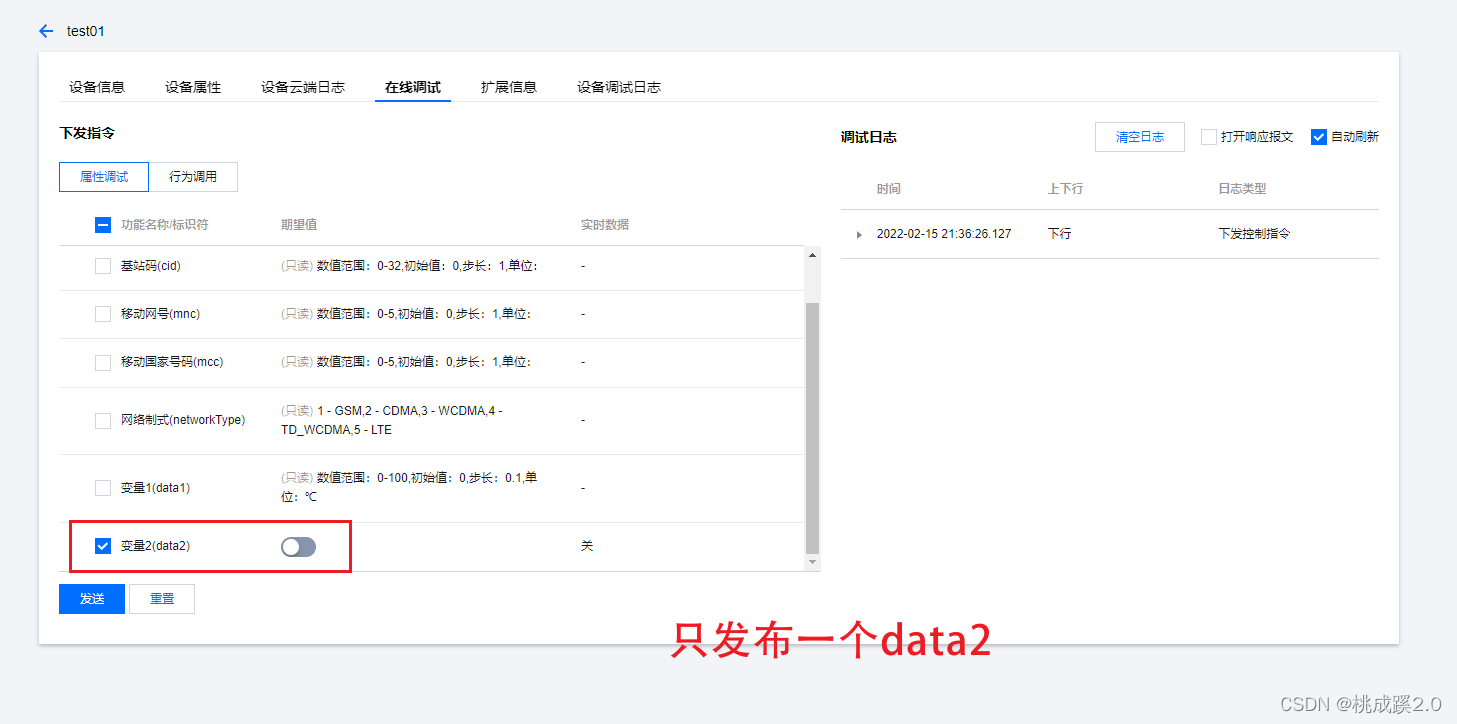The height and width of the screenshot is (724, 1457).
Task: Click the back arrow next to test01
Action: tap(45, 31)
